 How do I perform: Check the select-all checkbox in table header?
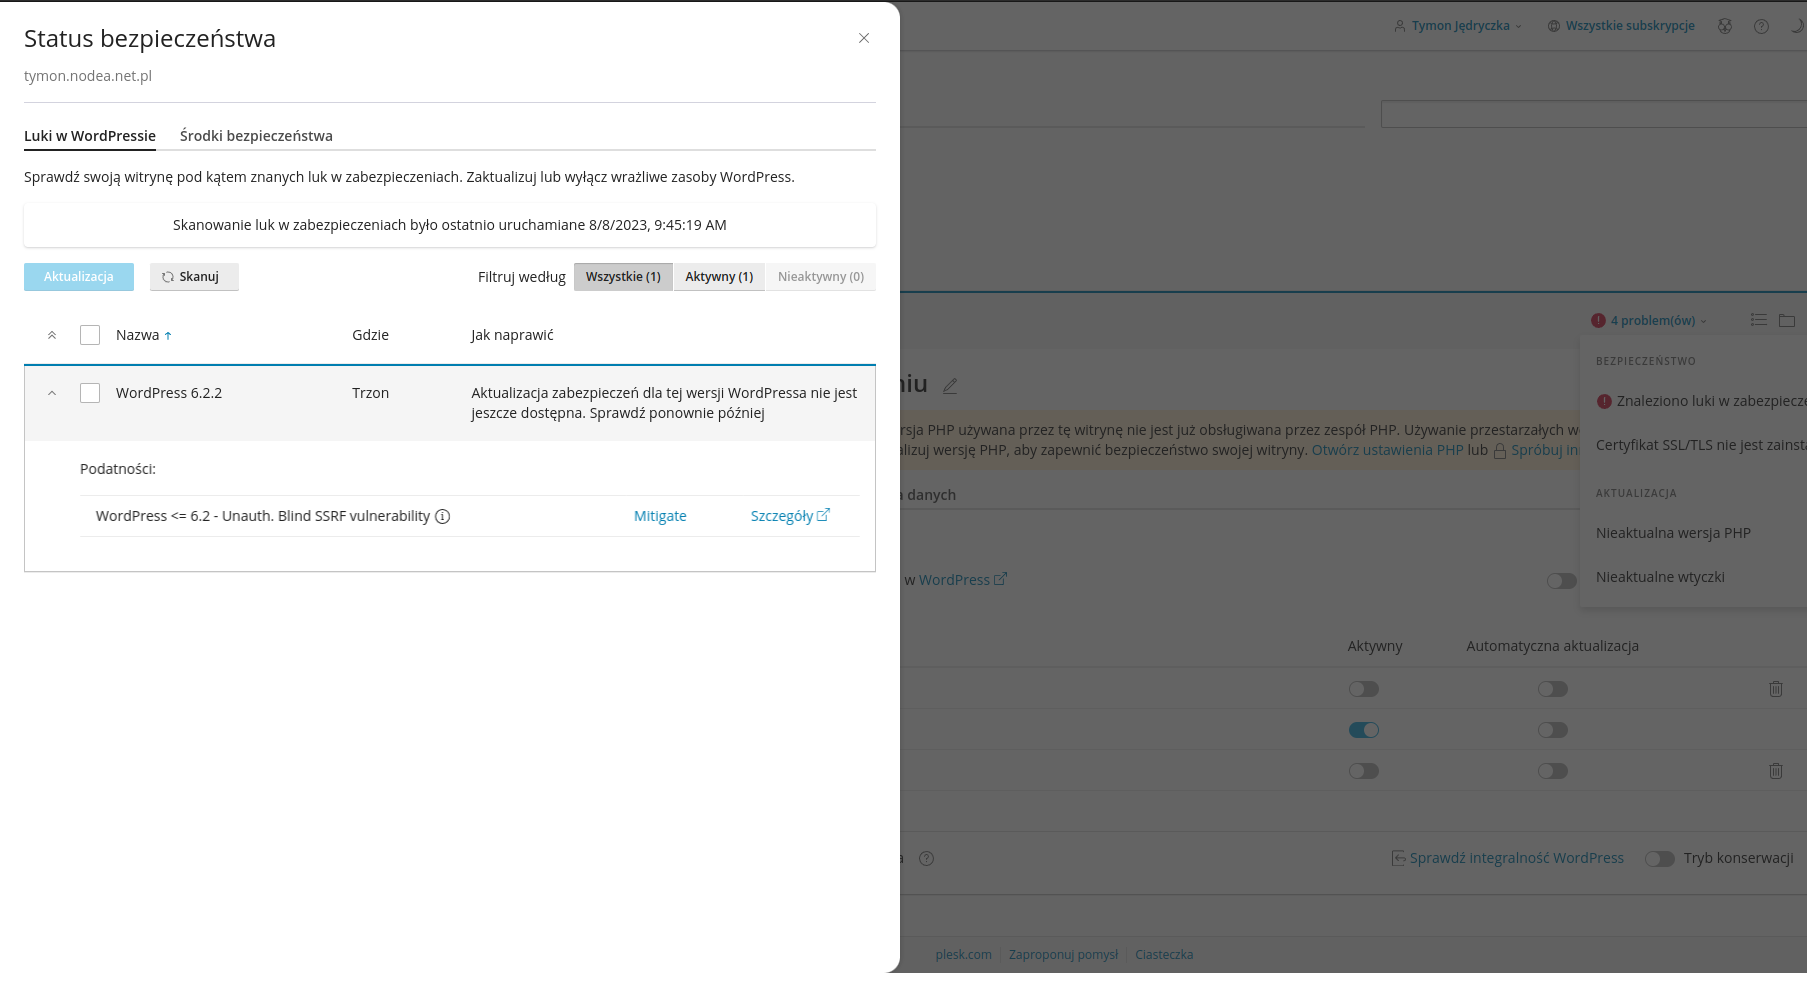pyautogui.click(x=90, y=335)
